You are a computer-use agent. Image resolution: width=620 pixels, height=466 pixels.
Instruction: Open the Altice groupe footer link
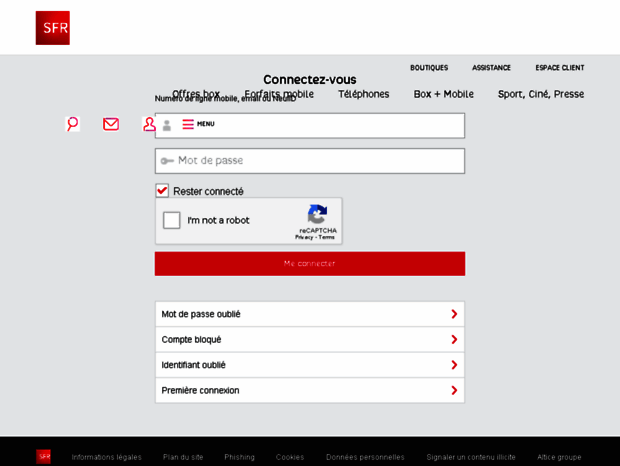point(559,457)
